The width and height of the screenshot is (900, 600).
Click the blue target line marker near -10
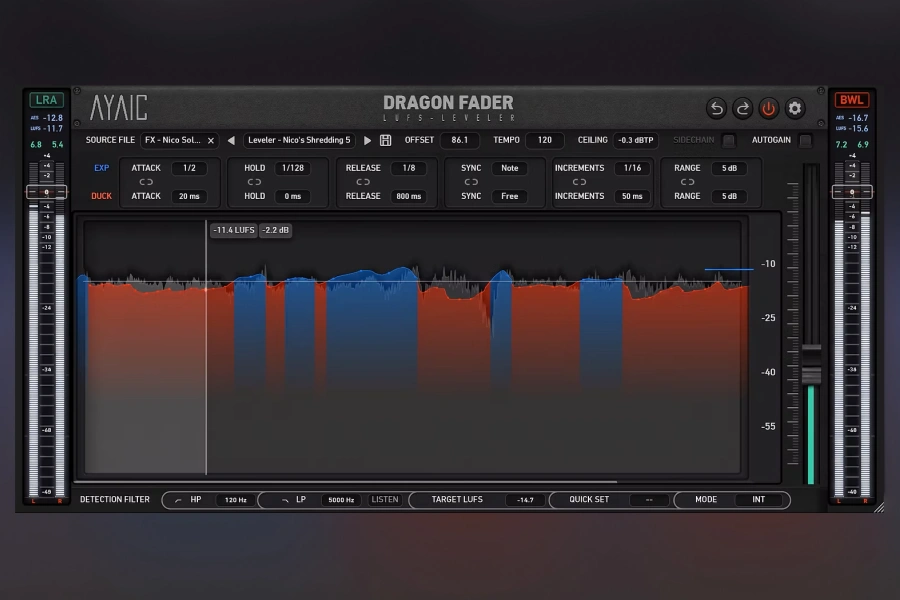729,269
